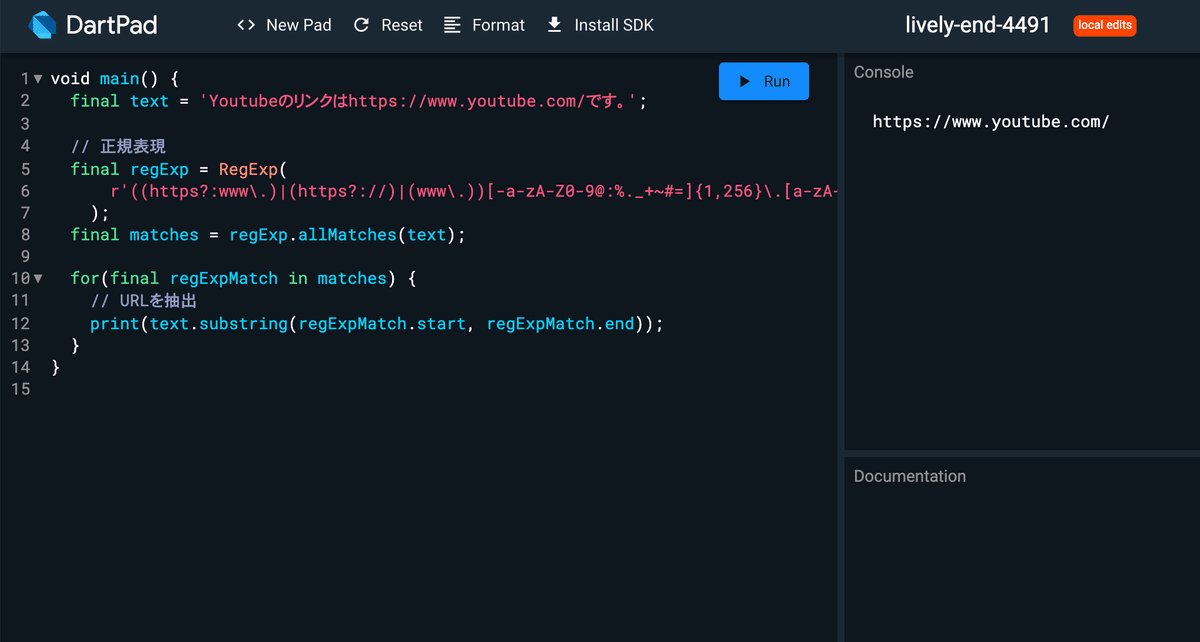Format the Dart code

click(x=484, y=25)
